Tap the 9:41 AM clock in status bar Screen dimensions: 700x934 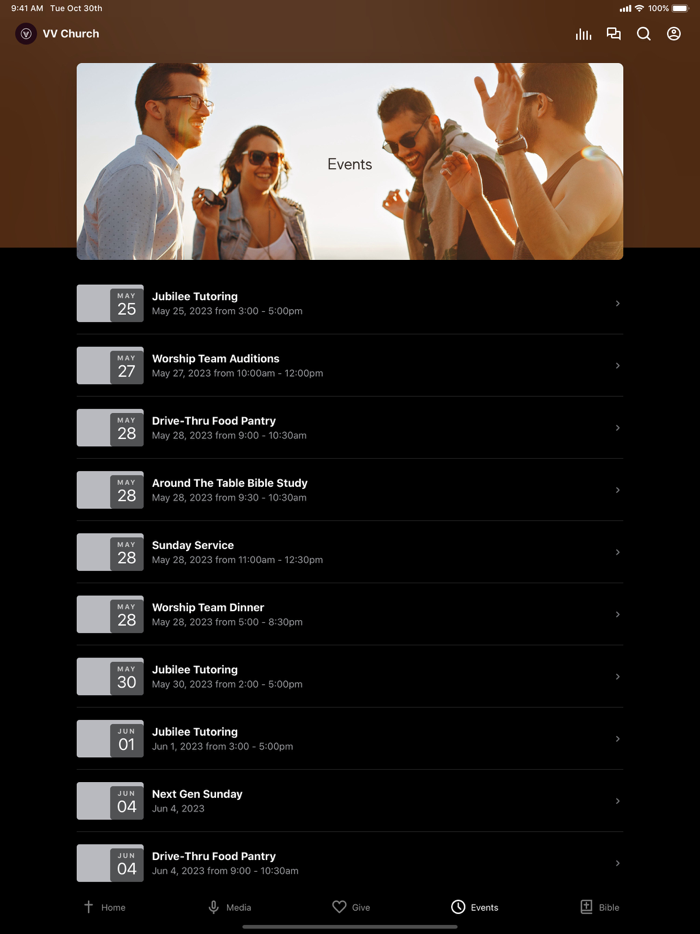pos(27,8)
